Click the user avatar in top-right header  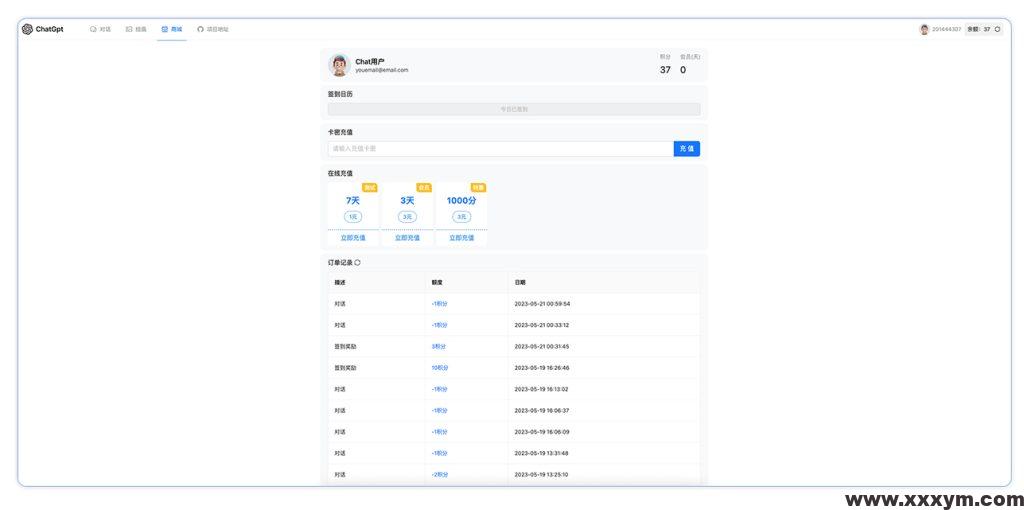(924, 29)
